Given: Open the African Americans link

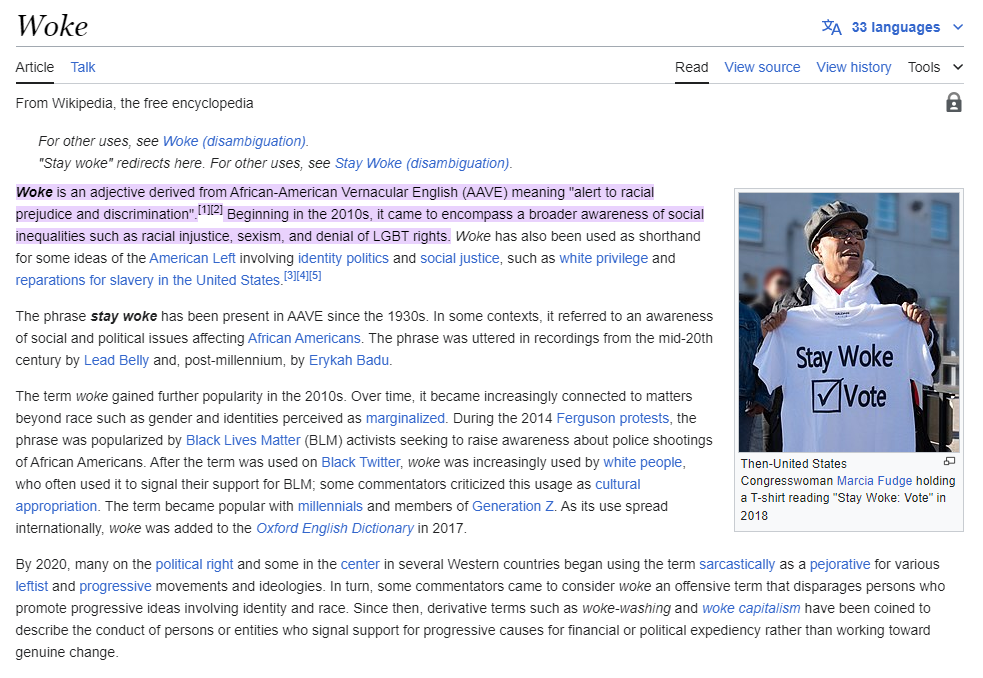Looking at the screenshot, I should pyautogui.click(x=304, y=338).
